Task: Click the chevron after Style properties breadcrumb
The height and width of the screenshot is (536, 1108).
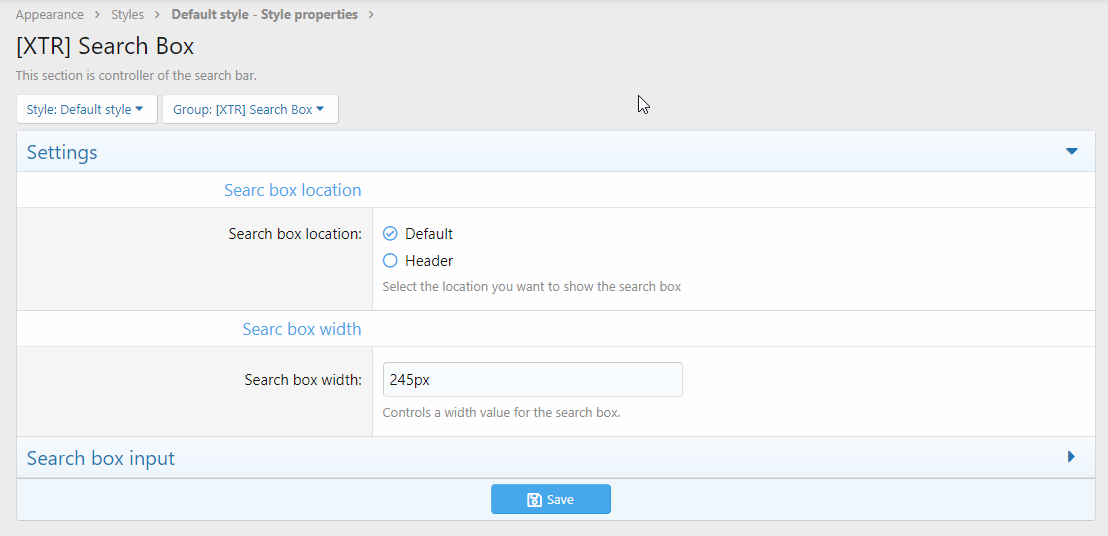Action: (x=371, y=15)
